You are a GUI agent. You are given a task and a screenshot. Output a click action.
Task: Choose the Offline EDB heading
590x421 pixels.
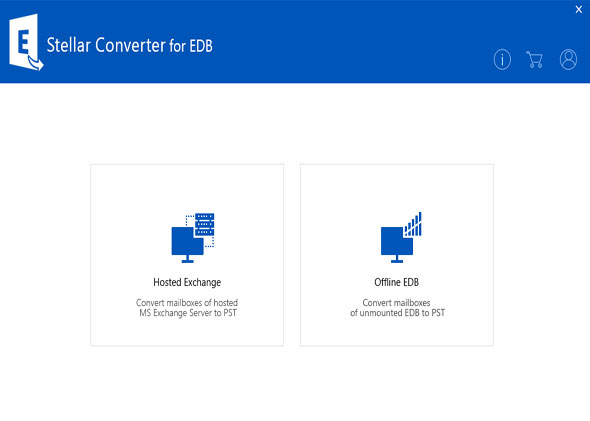point(397,282)
